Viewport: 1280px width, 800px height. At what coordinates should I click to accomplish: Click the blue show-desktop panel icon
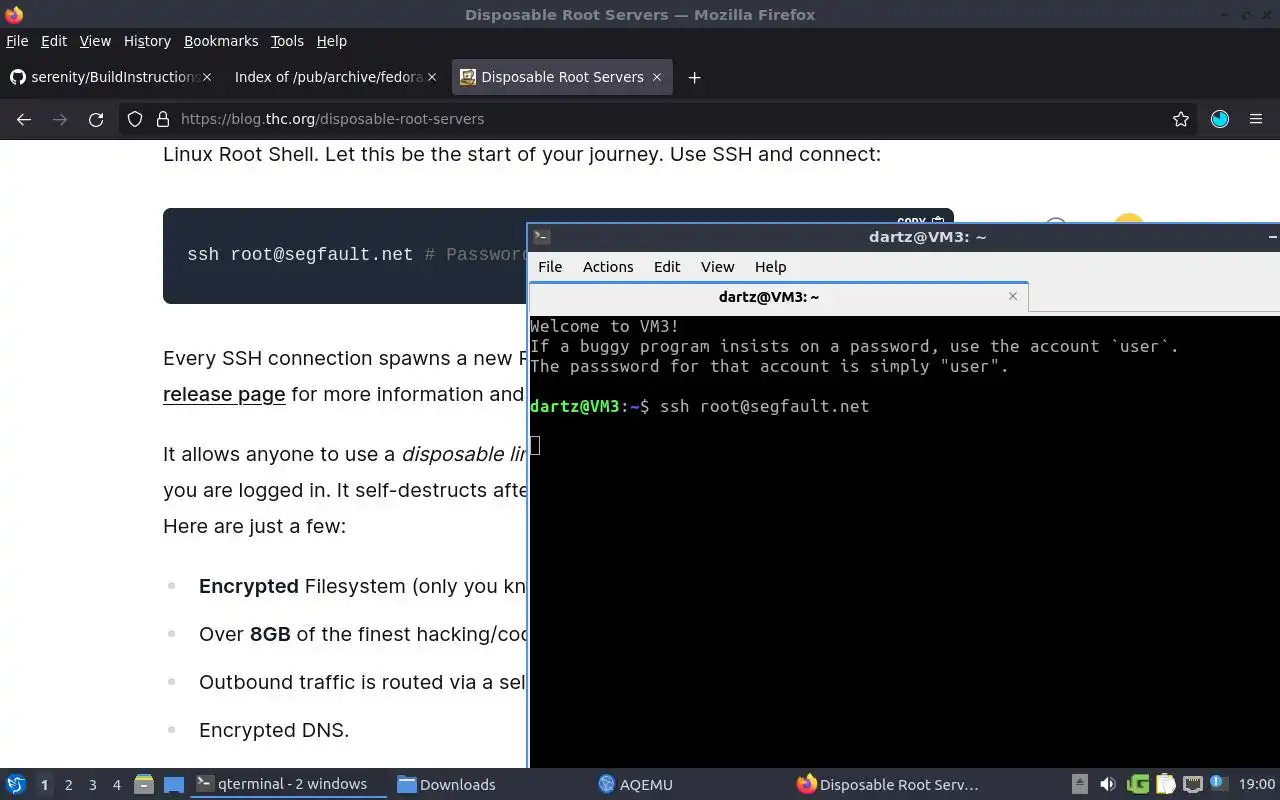tap(174, 784)
